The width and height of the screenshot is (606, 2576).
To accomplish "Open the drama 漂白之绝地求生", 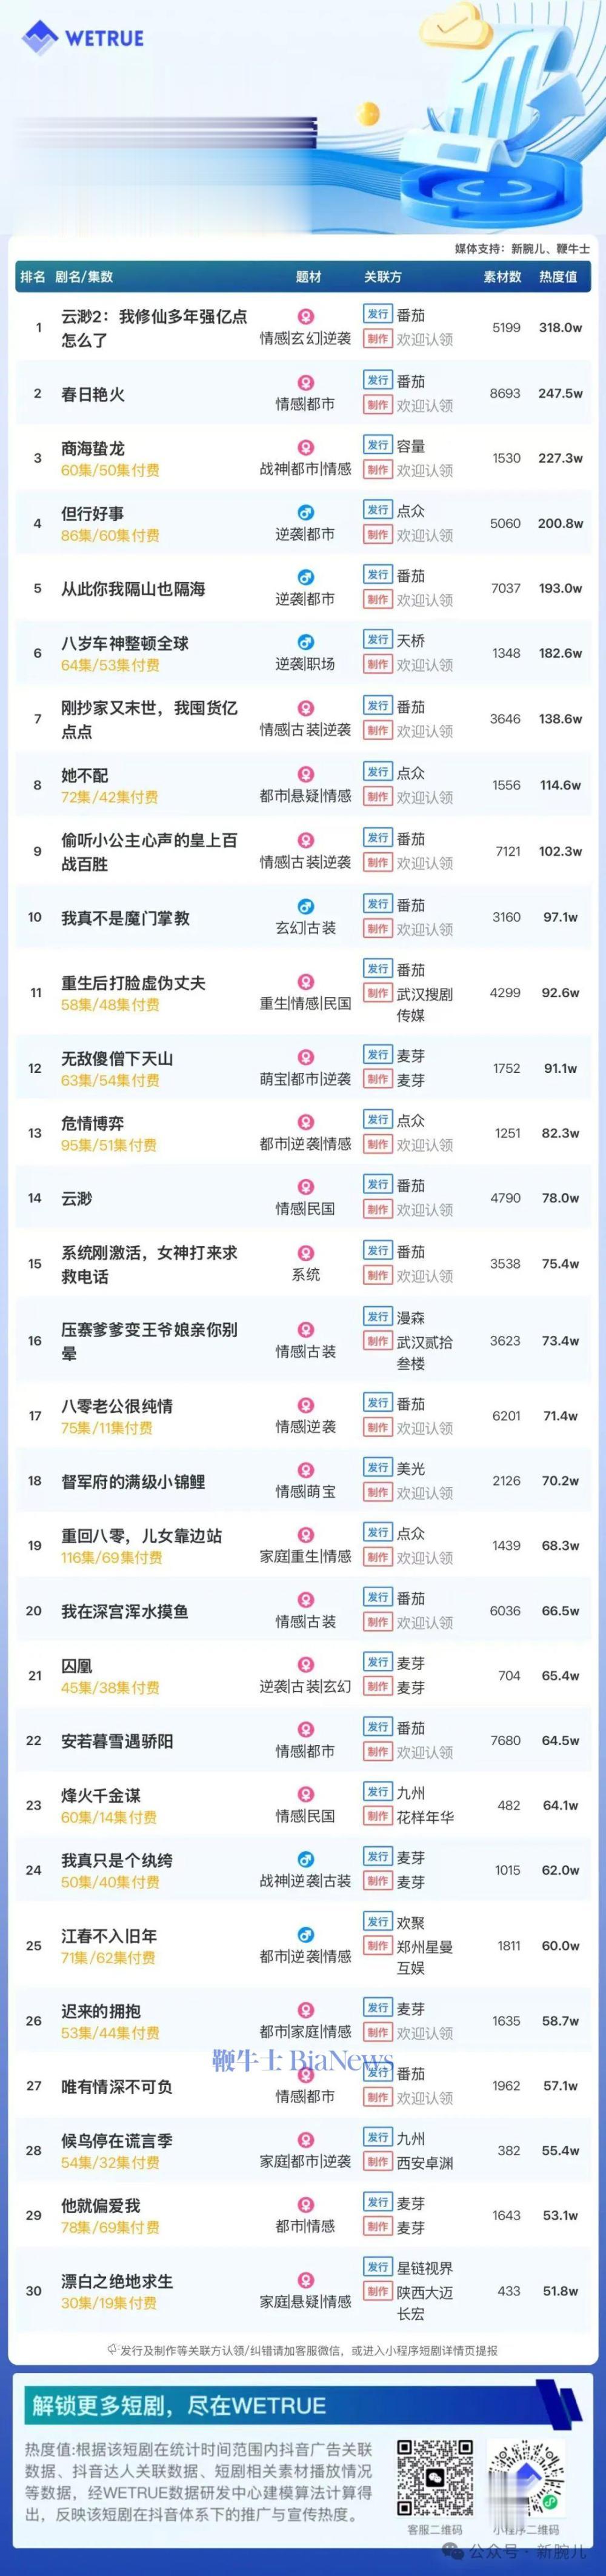I will coord(117,2281).
